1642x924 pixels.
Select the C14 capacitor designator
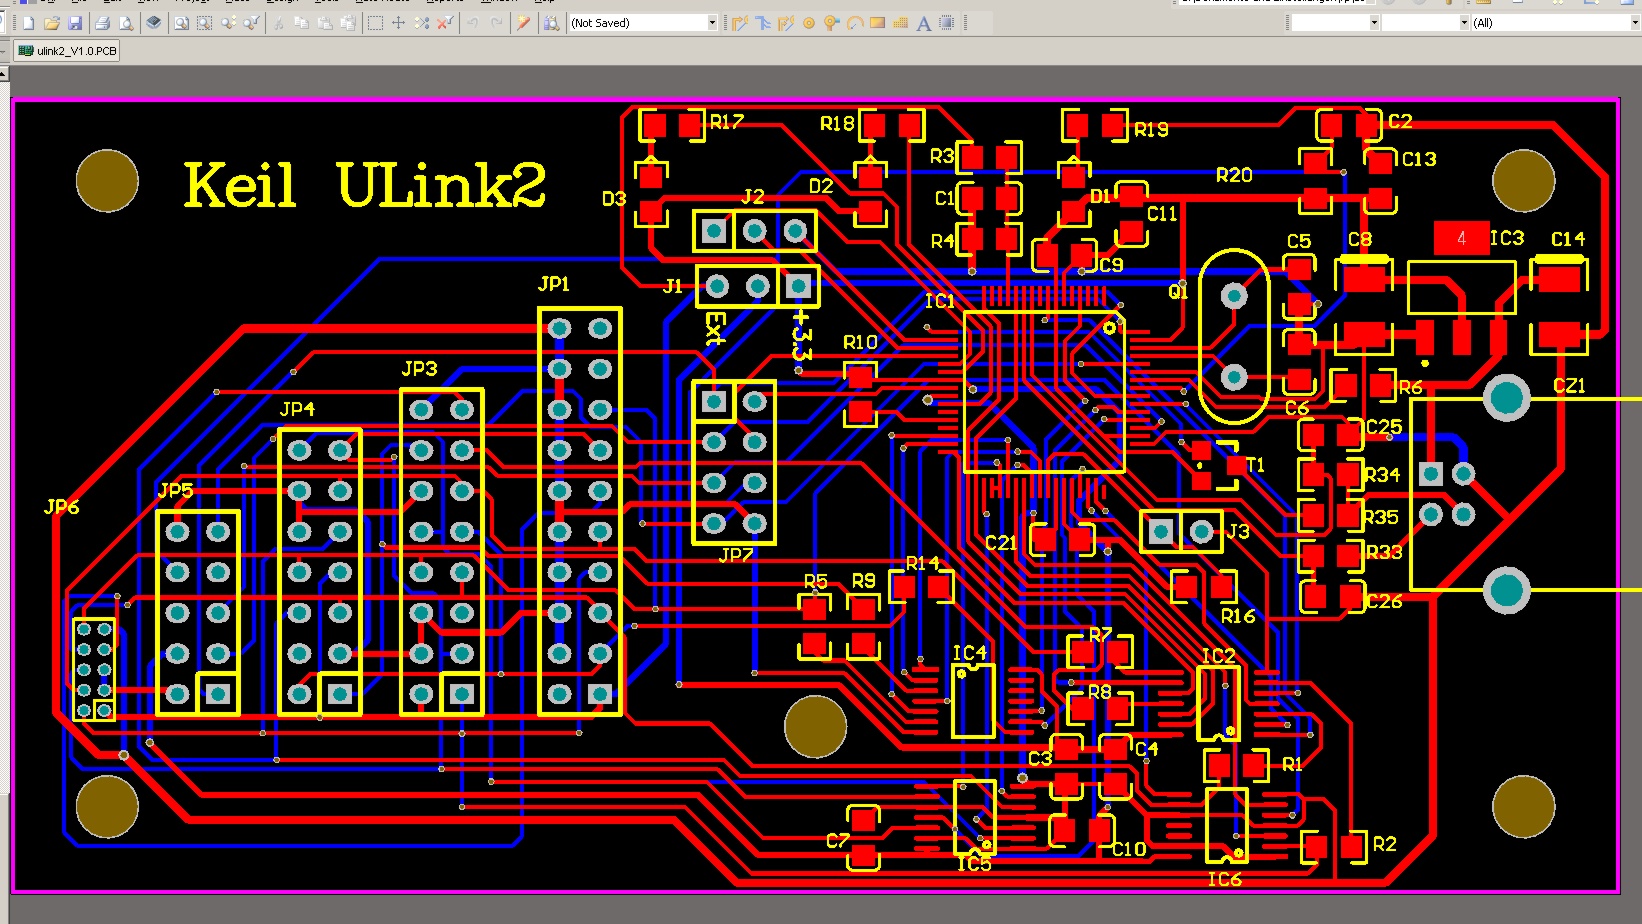pos(1568,239)
